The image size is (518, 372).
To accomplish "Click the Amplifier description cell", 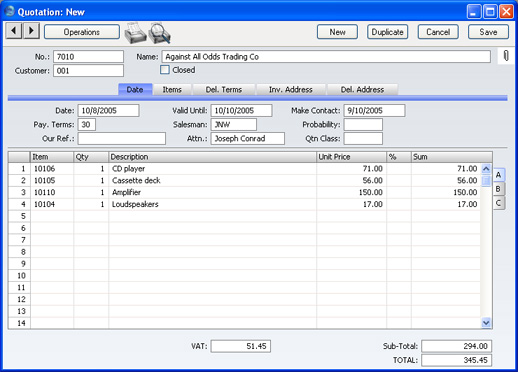I will tap(212, 192).
